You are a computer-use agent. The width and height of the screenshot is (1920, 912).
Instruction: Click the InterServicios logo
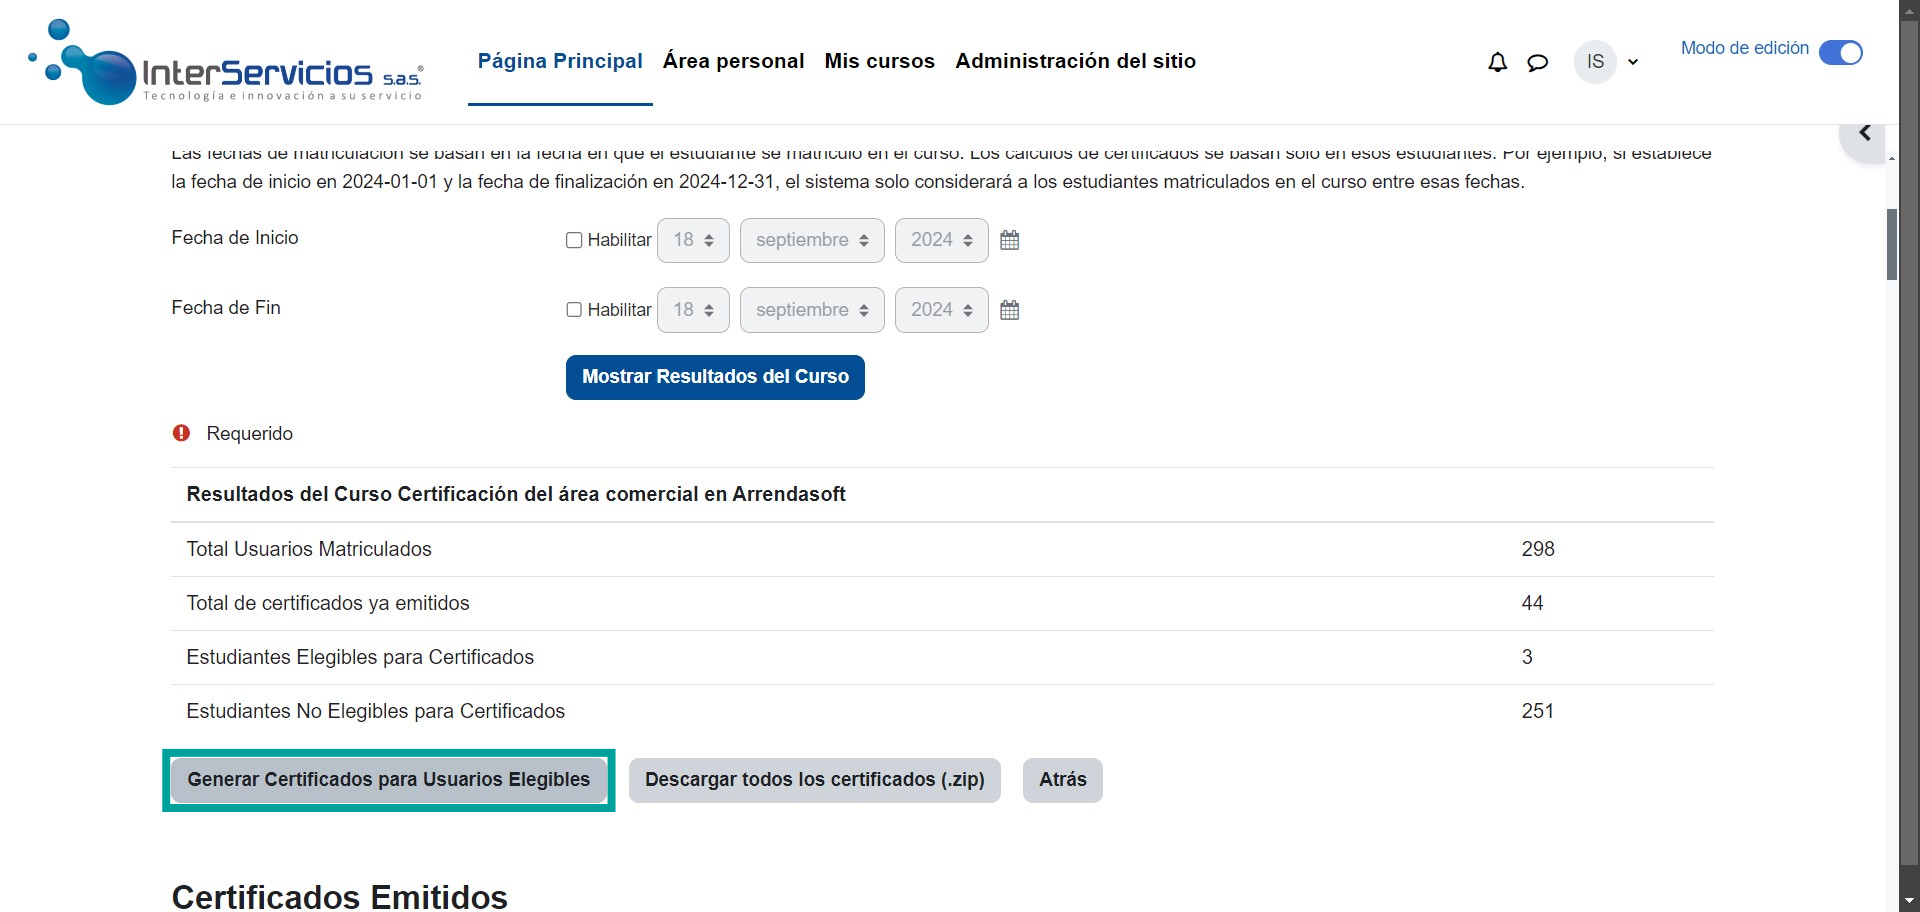click(227, 62)
